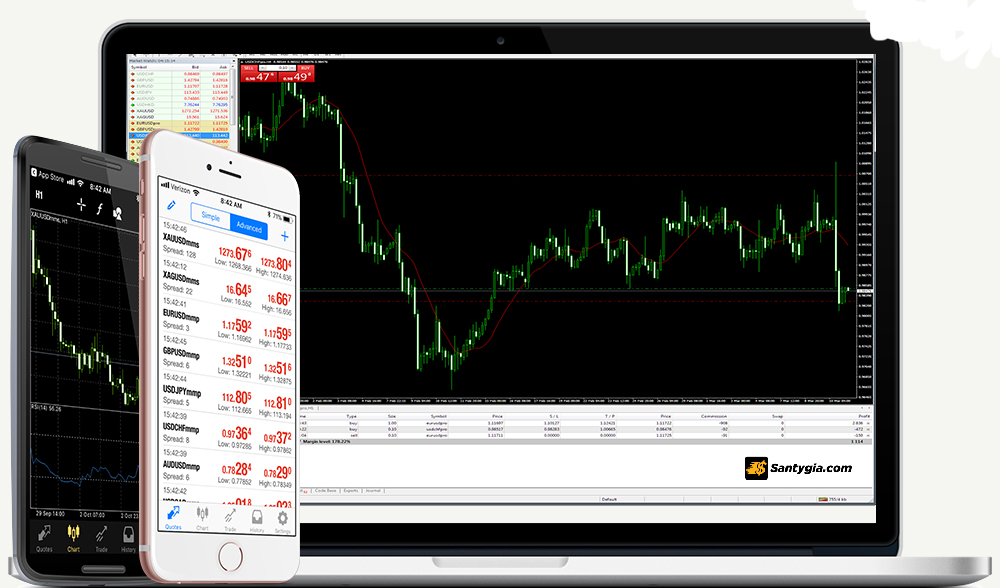Switch quotes view to Advanced
The height and width of the screenshot is (588, 1000).
[248, 228]
